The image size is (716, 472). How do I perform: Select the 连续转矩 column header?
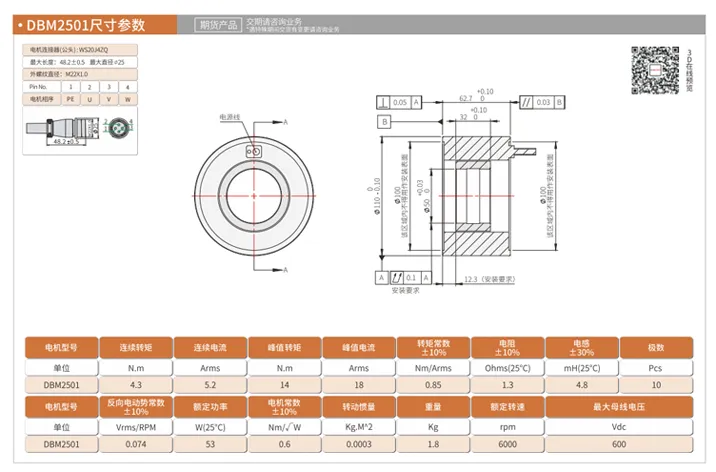pos(139,346)
